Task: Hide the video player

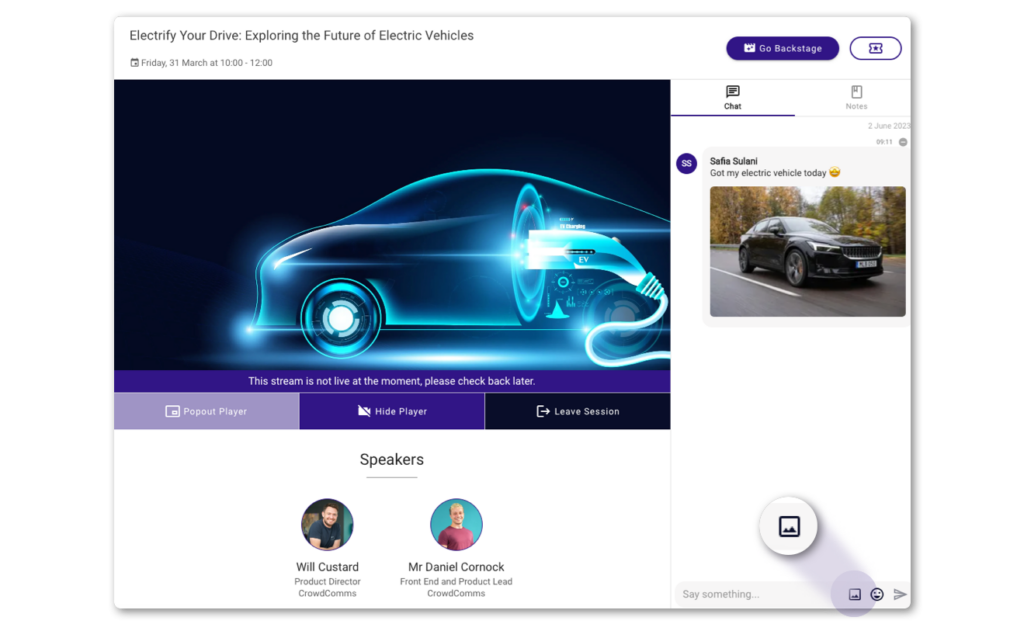Action: tap(392, 411)
